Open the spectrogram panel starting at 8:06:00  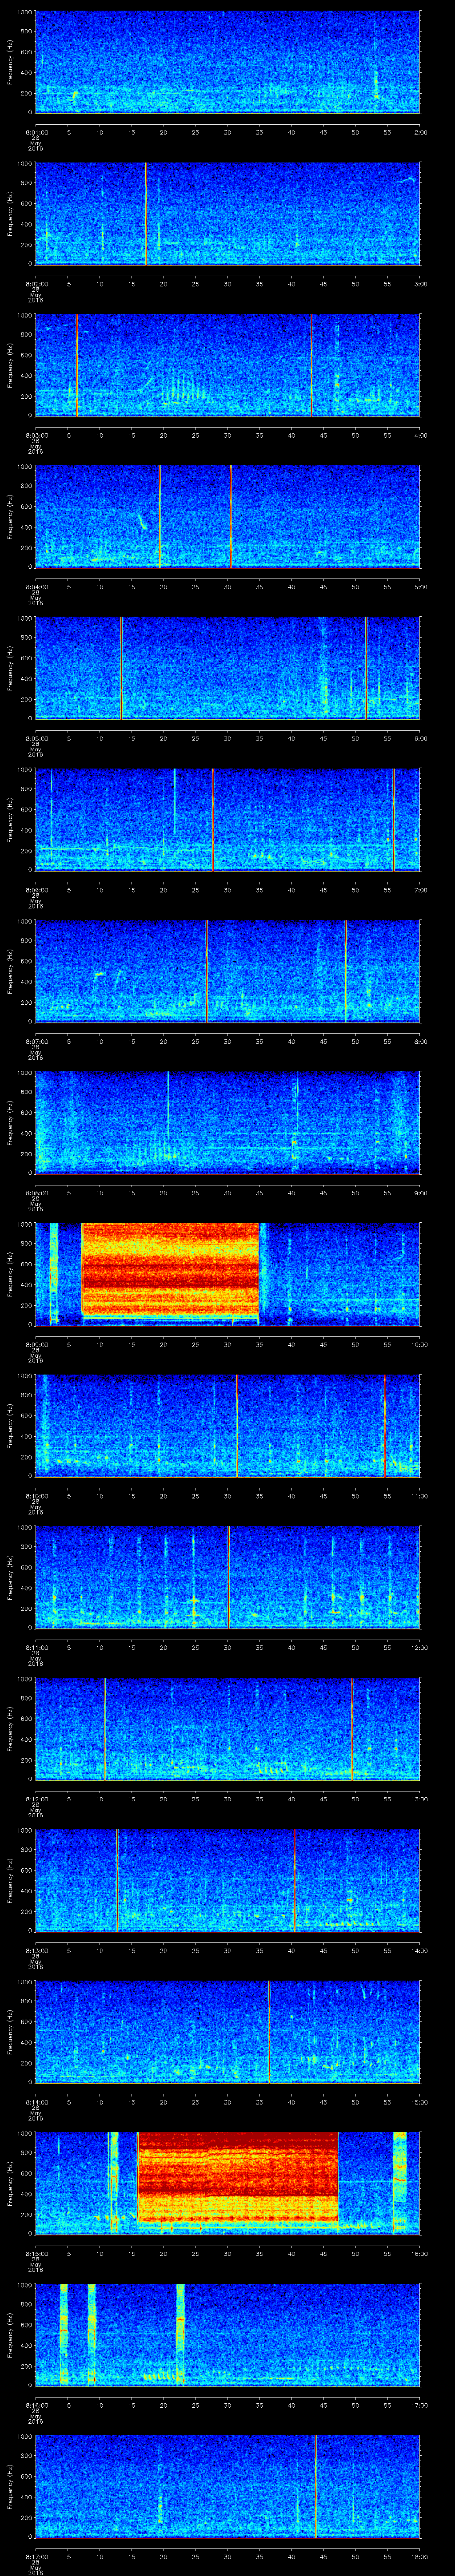(227, 820)
